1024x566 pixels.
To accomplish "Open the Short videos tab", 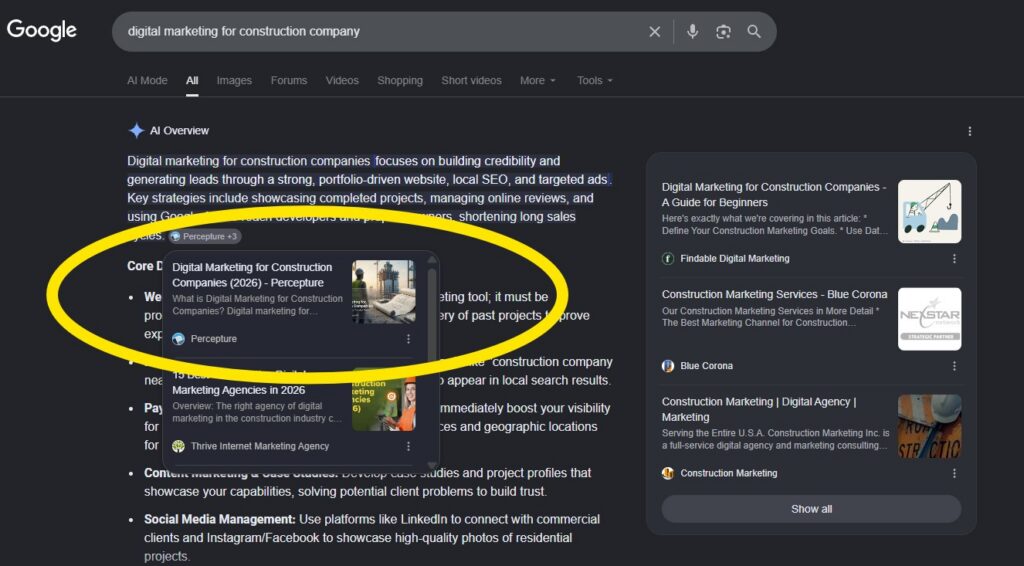I will pyautogui.click(x=471, y=80).
